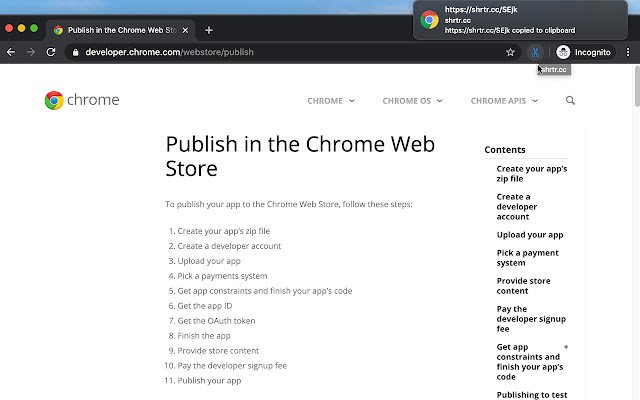The image size is (640, 400).
Task: Click step 1 Create your app's zip file
Action: tap(224, 231)
